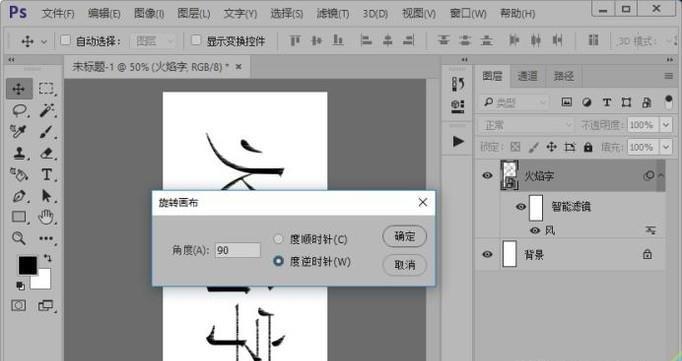Pick the Path Selection arrow tool
682x361 pixels.
[47, 196]
